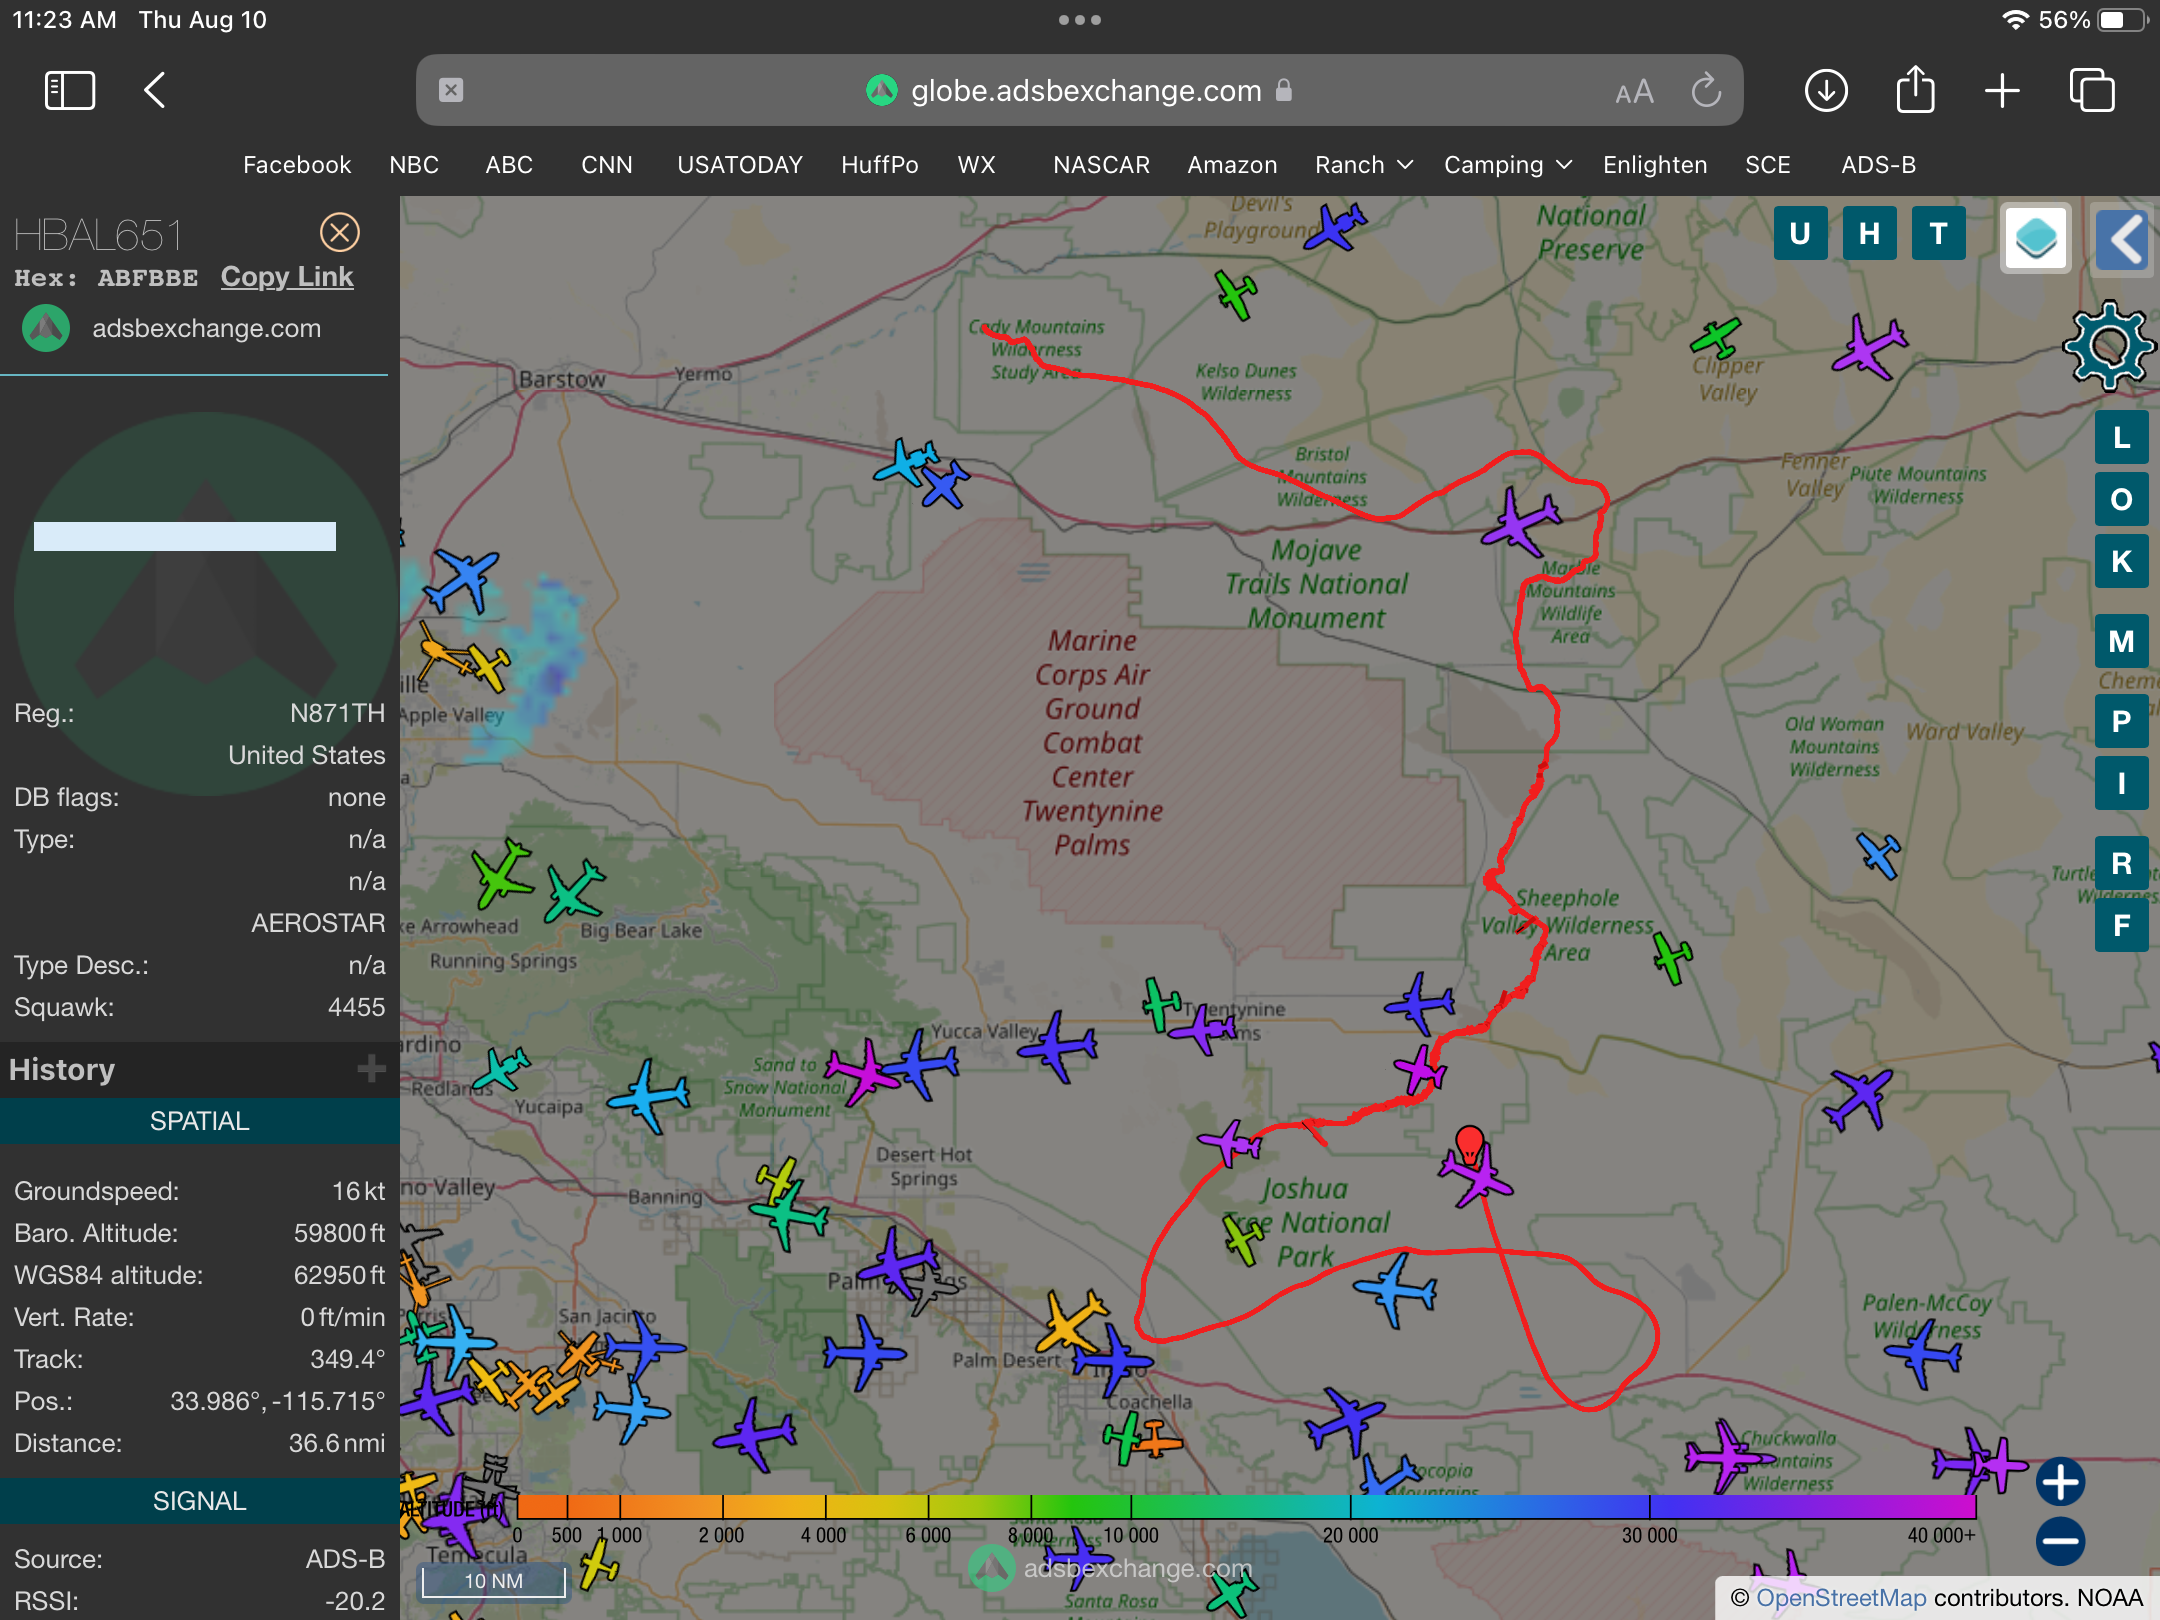
Task: Go back to previous page
Action: coord(154,91)
